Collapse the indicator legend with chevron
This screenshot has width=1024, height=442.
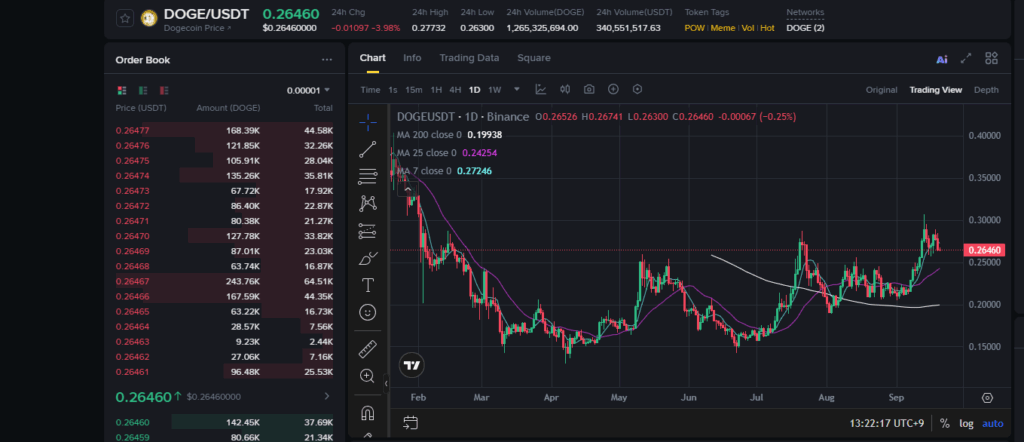(408, 190)
